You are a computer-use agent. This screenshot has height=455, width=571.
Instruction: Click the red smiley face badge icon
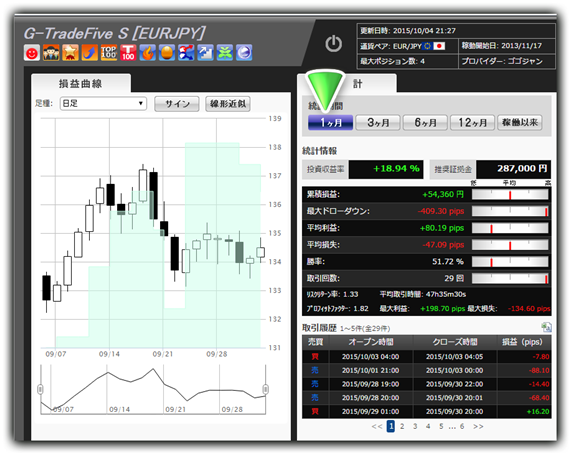[x=32, y=53]
